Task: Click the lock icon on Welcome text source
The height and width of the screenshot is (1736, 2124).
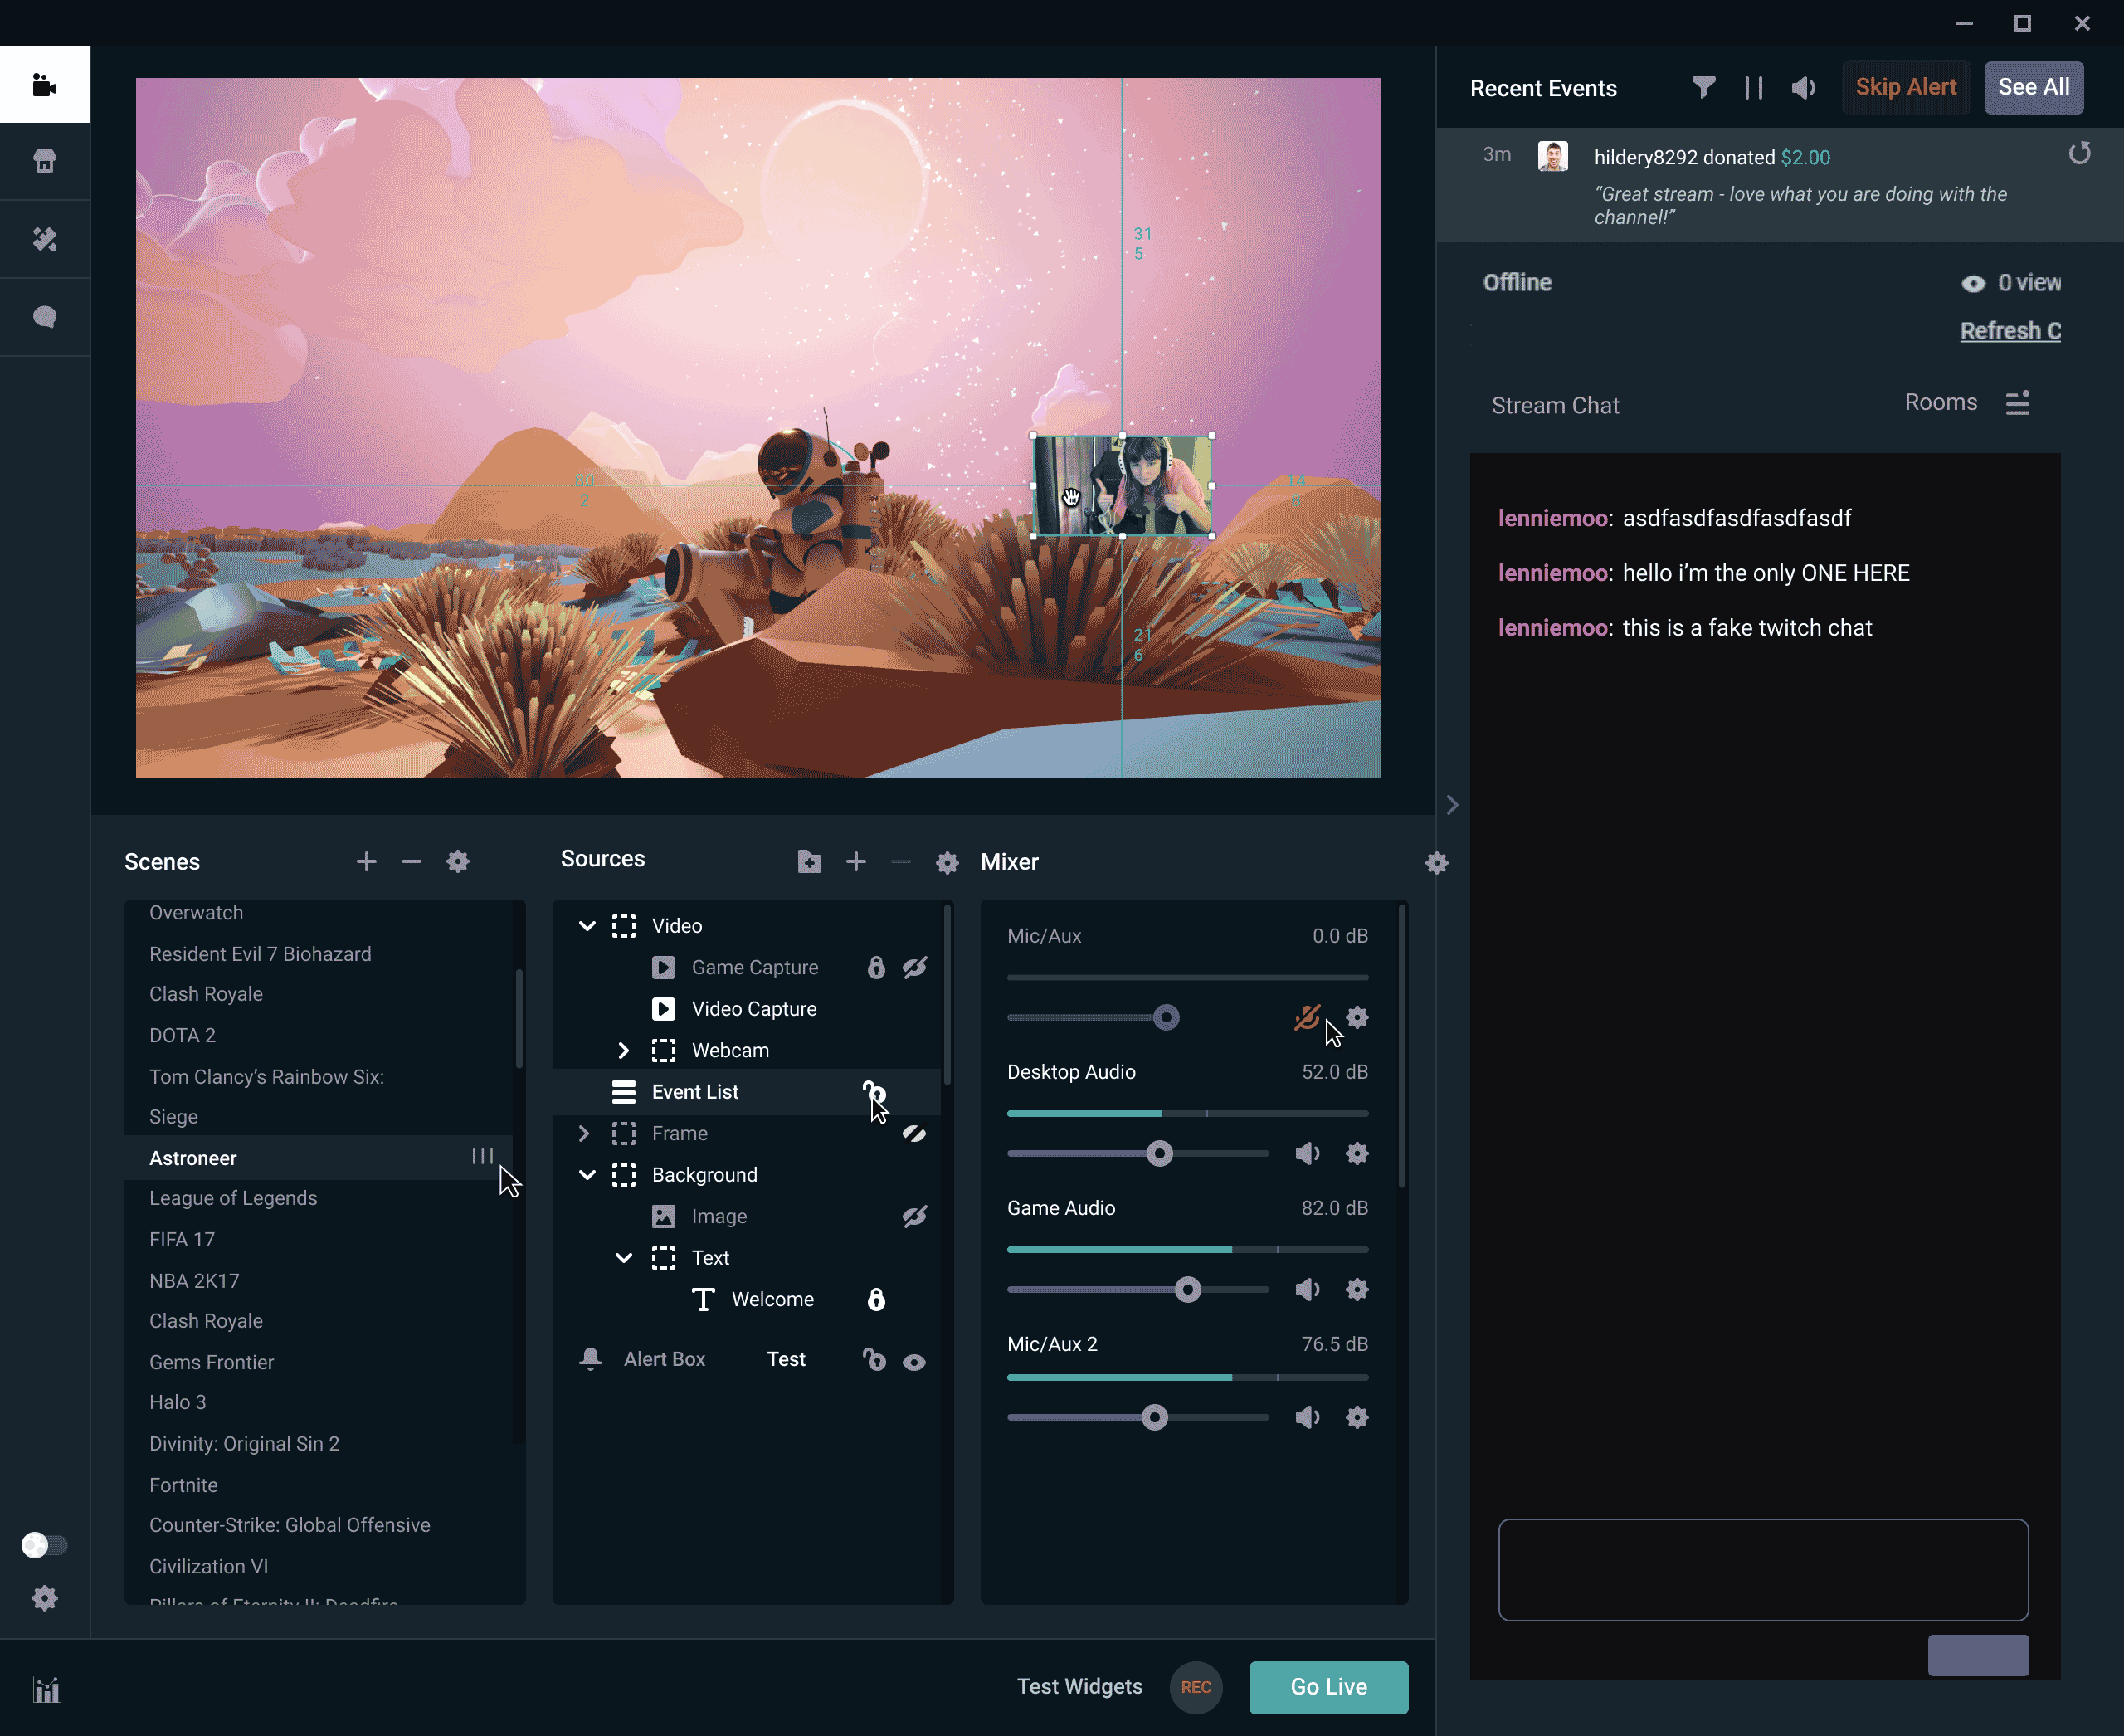Action: coord(877,1300)
